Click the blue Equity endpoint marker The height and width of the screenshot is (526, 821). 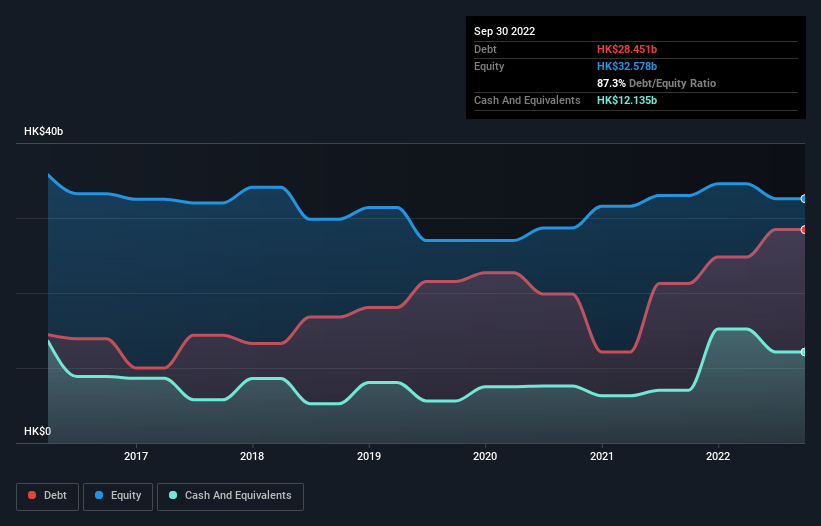point(804,199)
